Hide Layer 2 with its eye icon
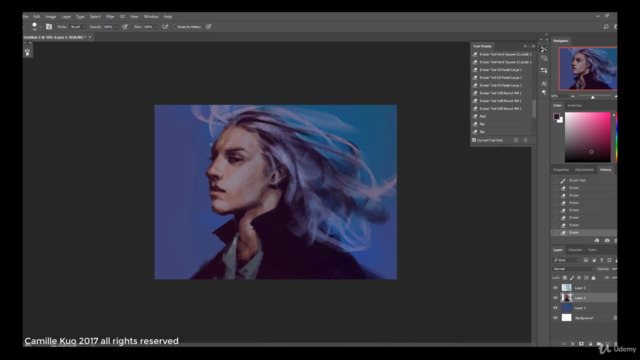The image size is (640, 360). tap(555, 298)
